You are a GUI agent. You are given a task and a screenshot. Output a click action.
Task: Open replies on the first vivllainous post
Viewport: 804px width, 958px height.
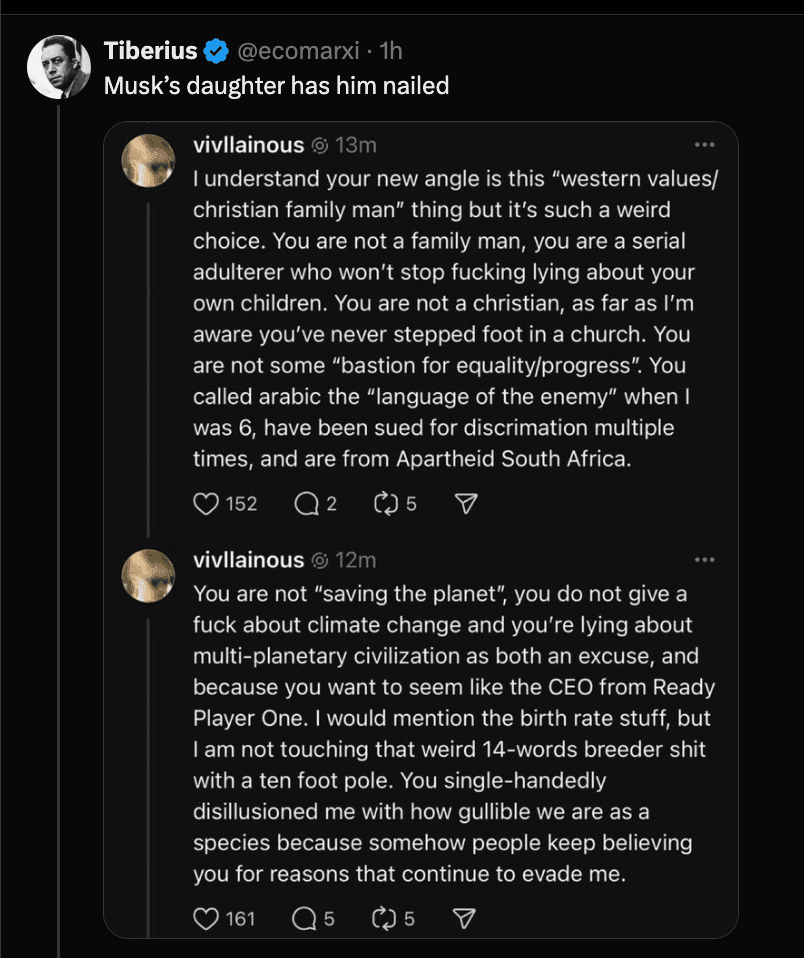click(306, 504)
